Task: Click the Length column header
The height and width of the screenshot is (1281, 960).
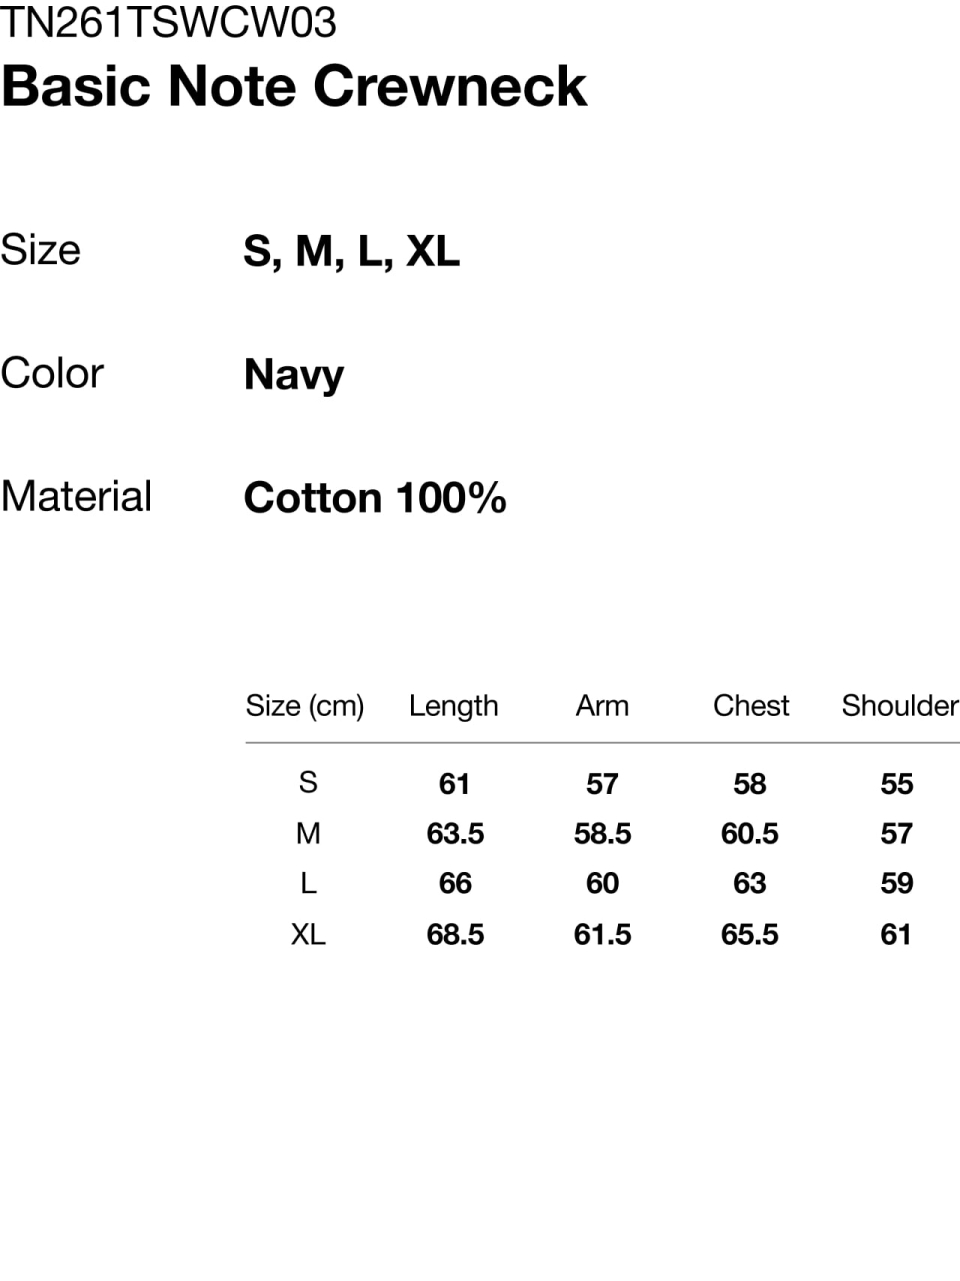Action: point(453,706)
